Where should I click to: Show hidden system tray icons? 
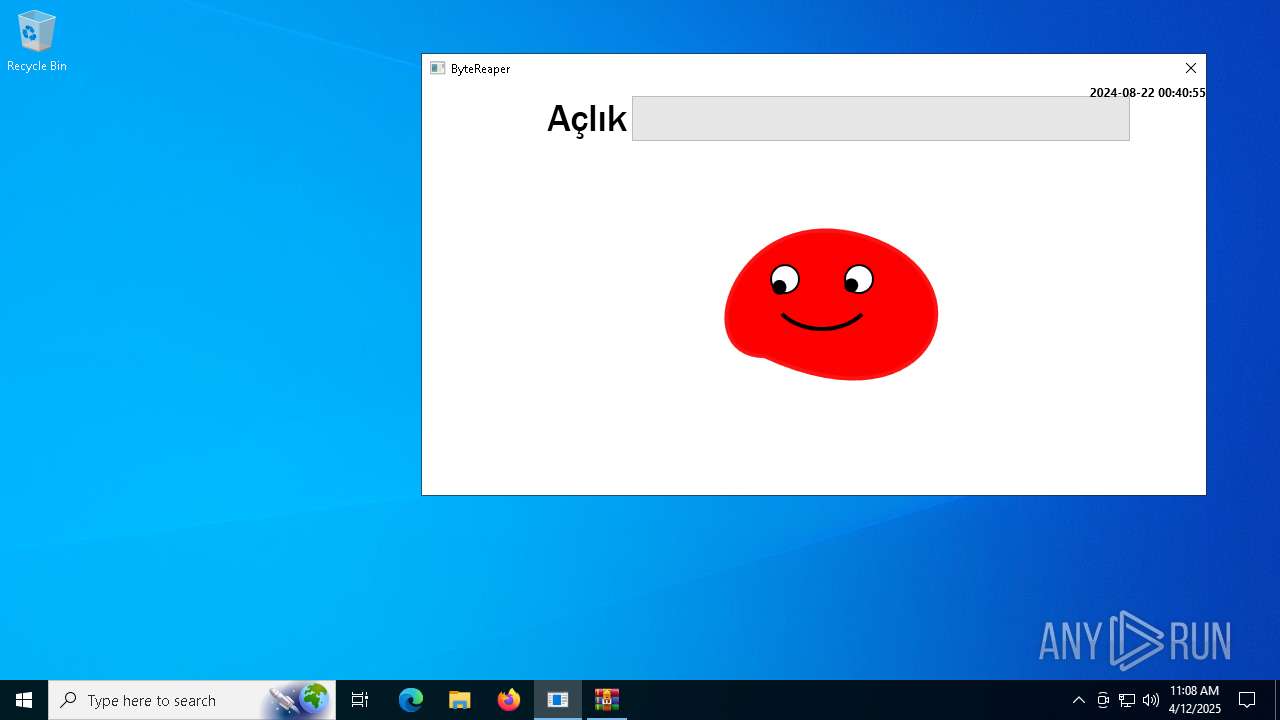(x=1078, y=700)
